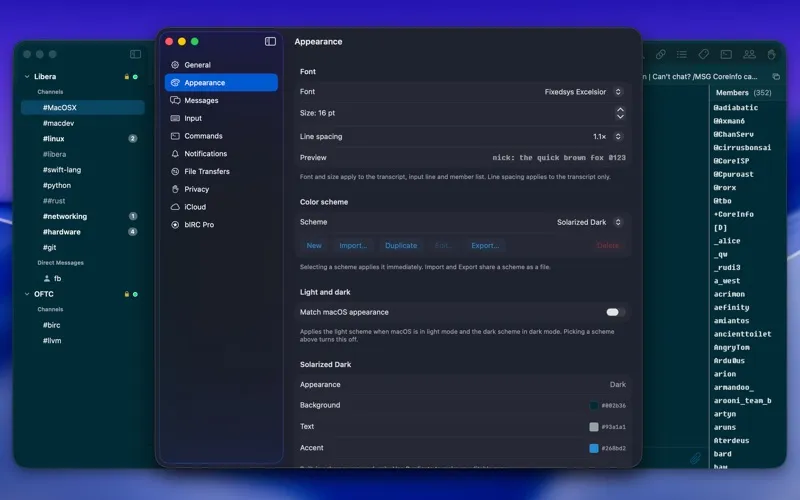Select the #macdev channel

tap(83, 123)
